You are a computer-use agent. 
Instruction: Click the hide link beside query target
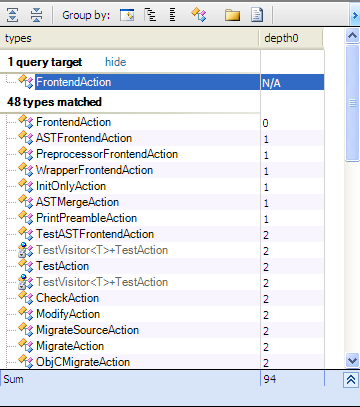point(116,62)
